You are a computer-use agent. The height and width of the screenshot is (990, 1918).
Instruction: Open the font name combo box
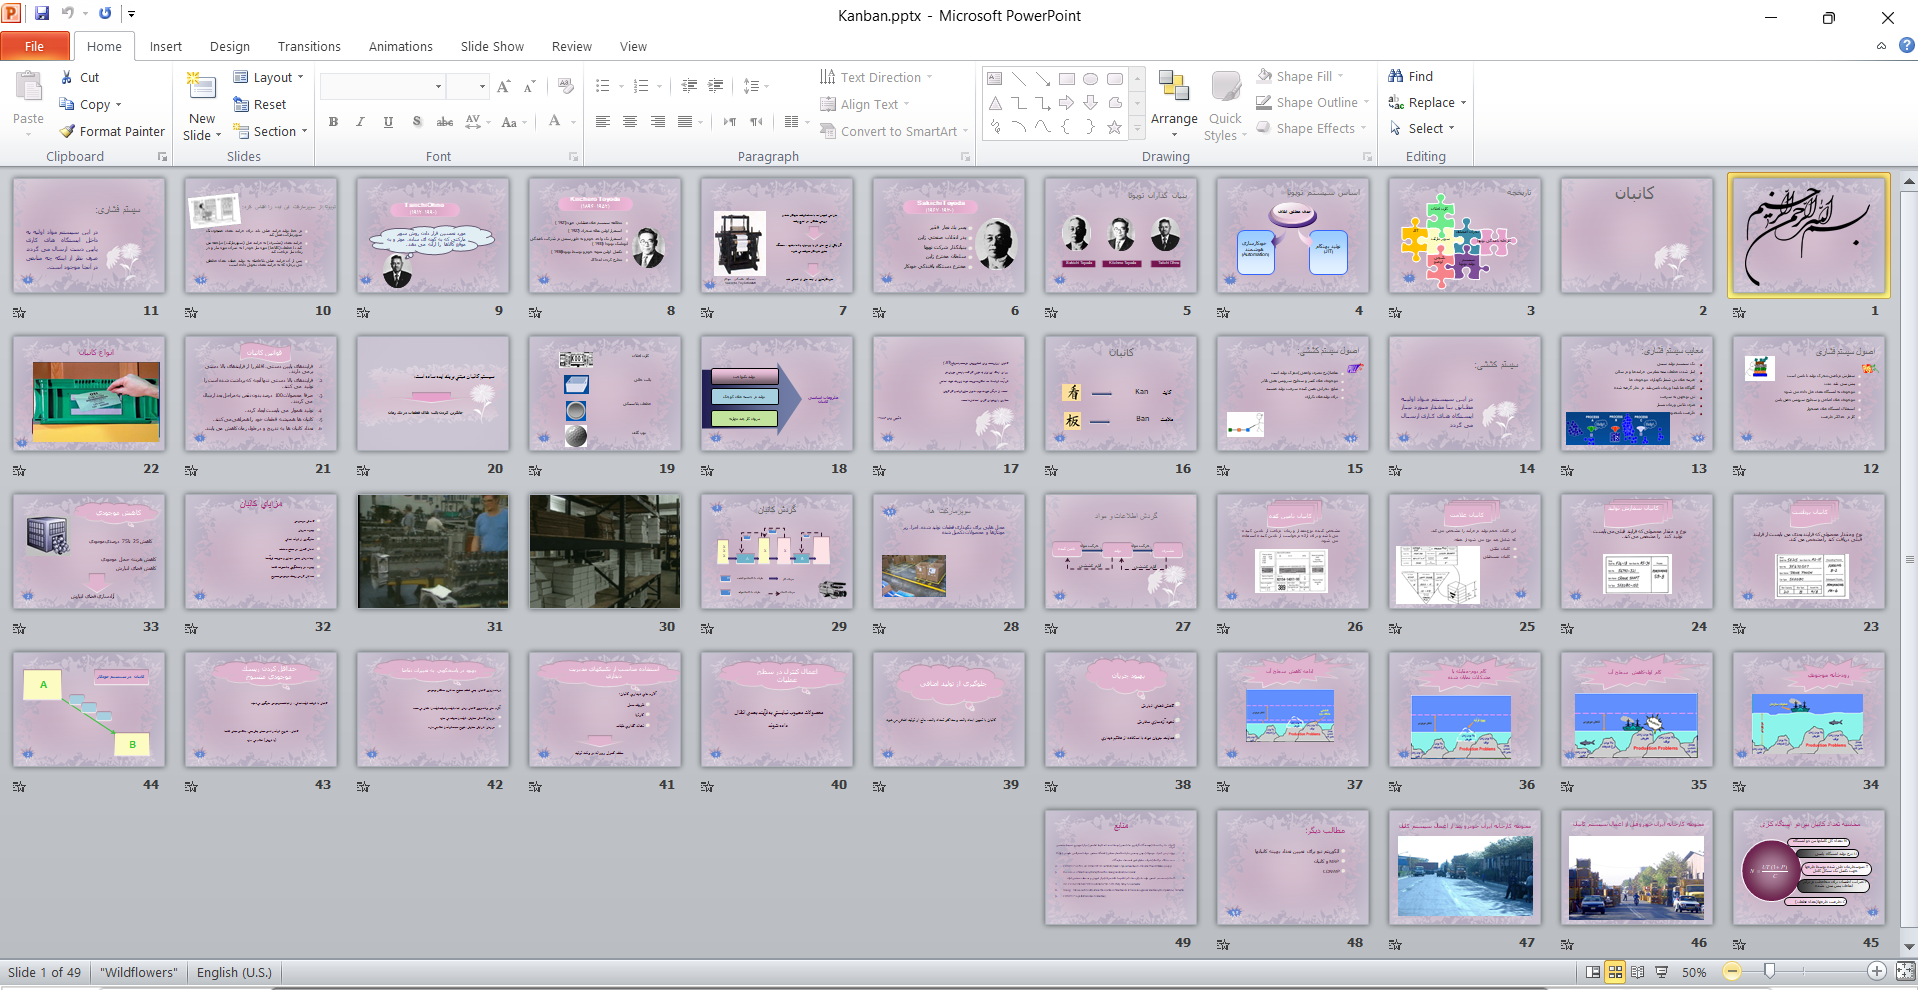[383, 87]
